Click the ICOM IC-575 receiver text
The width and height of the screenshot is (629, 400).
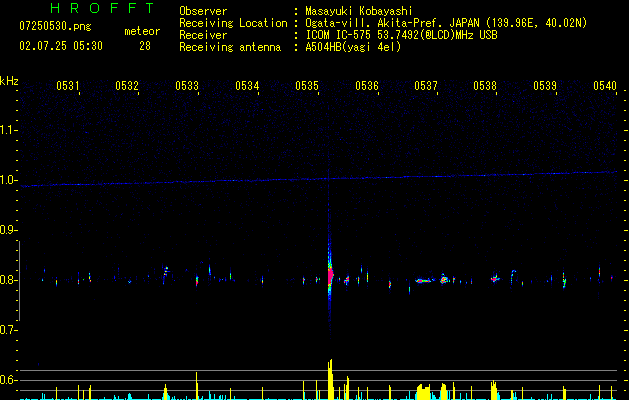tap(401, 35)
